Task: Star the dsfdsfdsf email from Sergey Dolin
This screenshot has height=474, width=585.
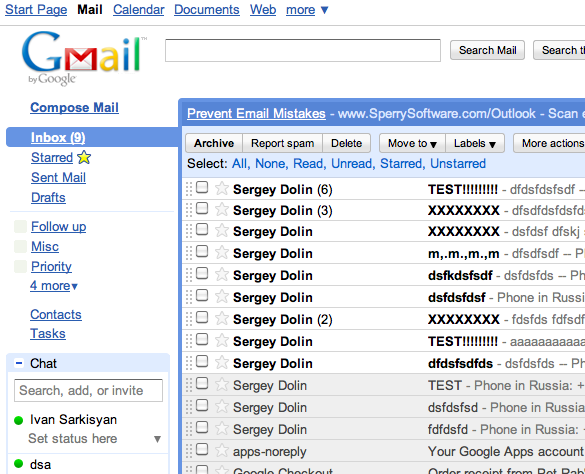Action: [x=222, y=297]
